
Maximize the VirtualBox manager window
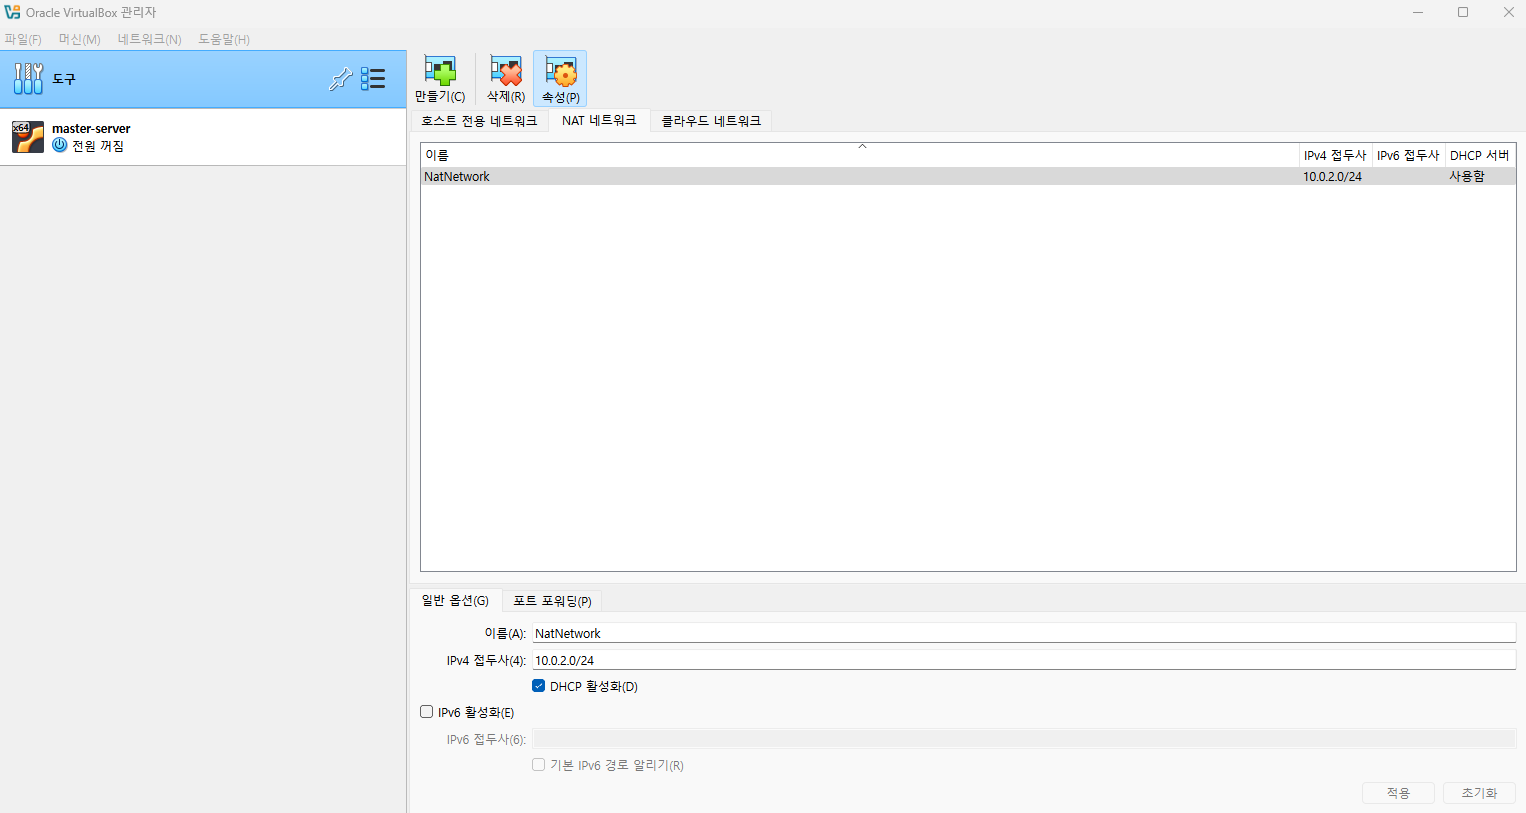point(1463,12)
